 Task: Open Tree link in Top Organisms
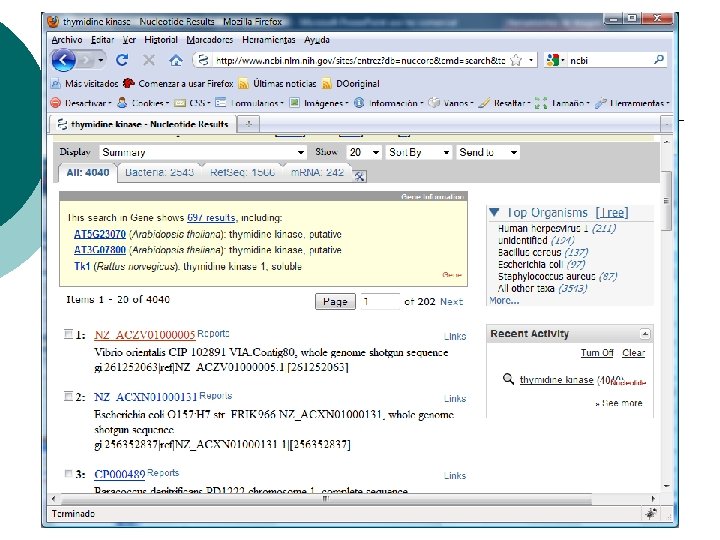pos(612,213)
